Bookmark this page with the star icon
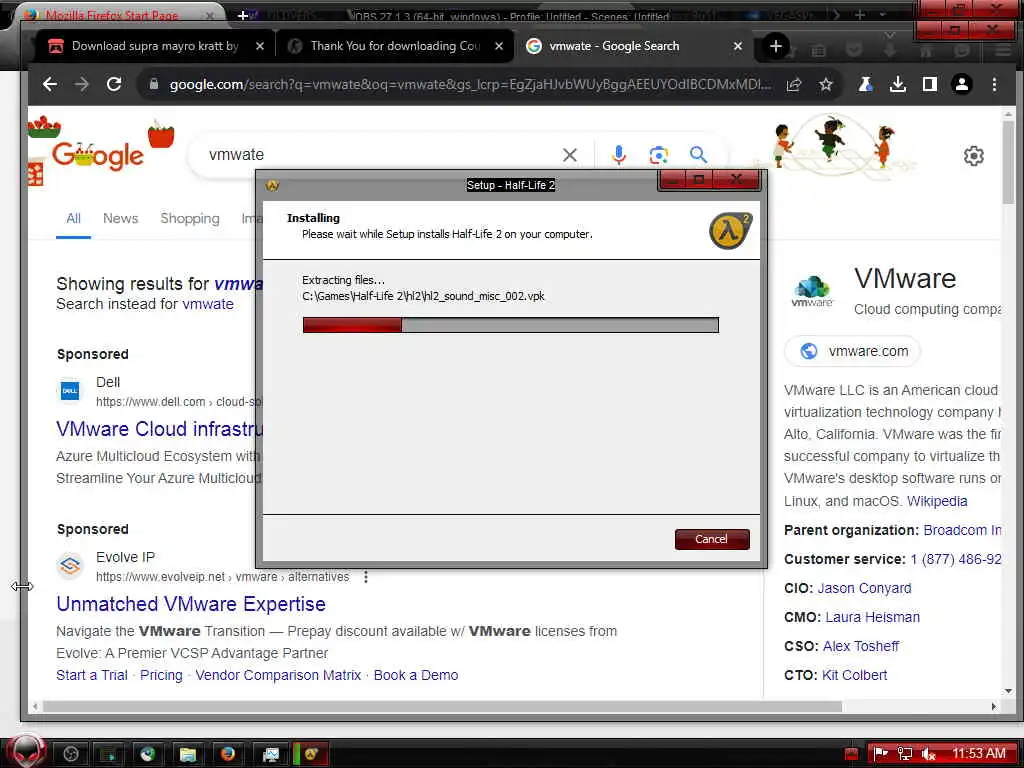This screenshot has height=768, width=1024. [826, 84]
